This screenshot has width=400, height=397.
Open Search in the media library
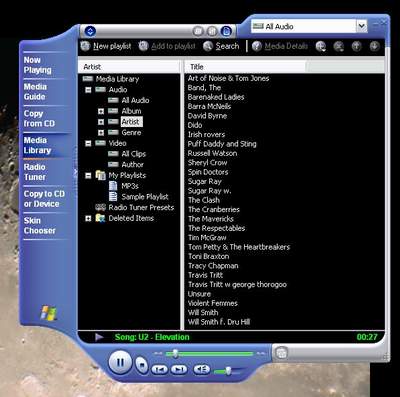tap(221, 46)
